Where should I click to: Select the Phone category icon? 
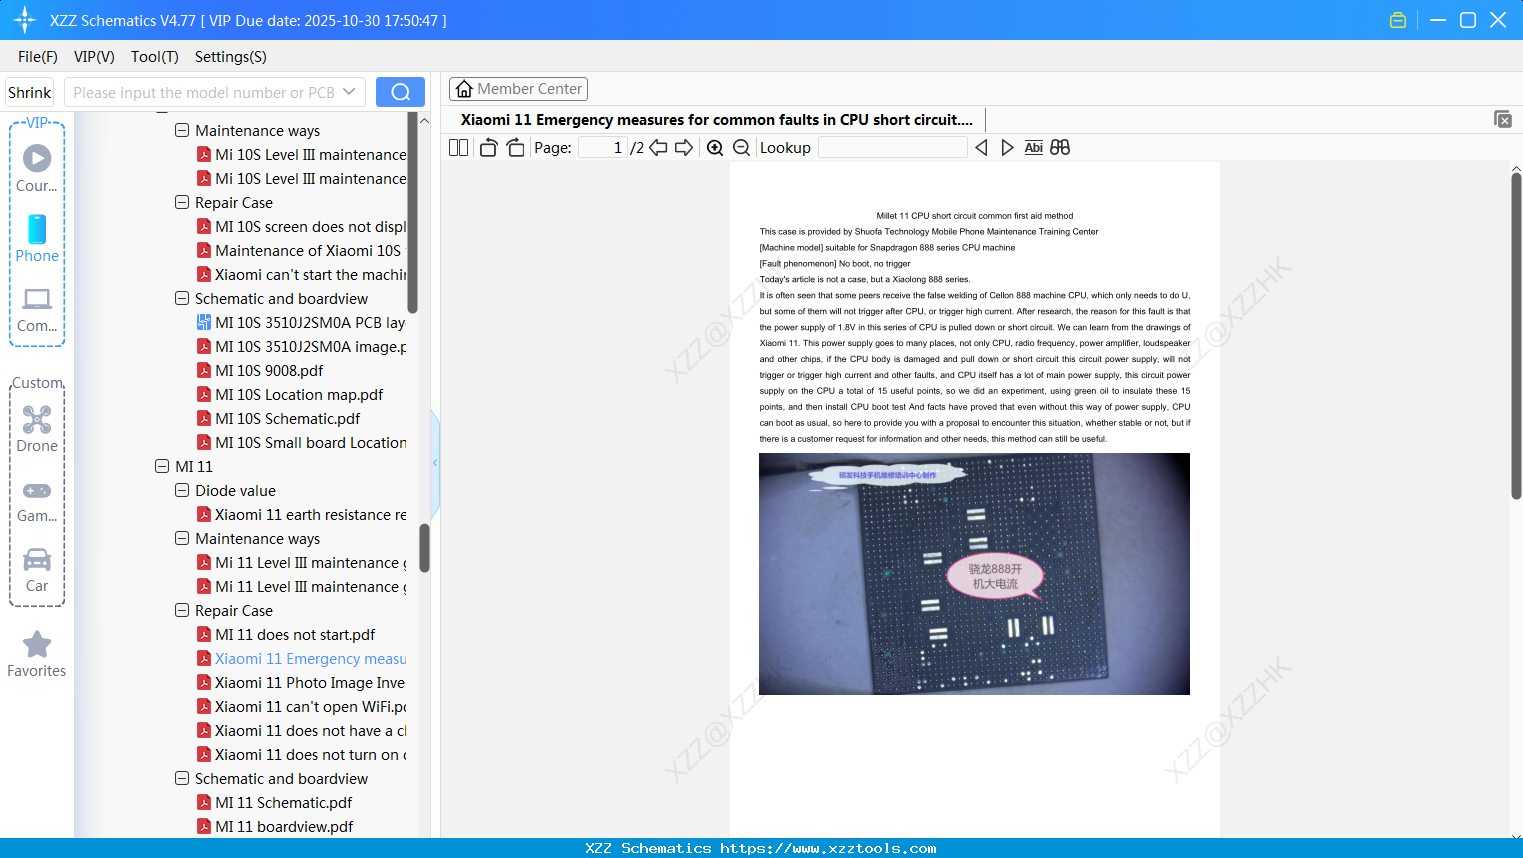(37, 239)
